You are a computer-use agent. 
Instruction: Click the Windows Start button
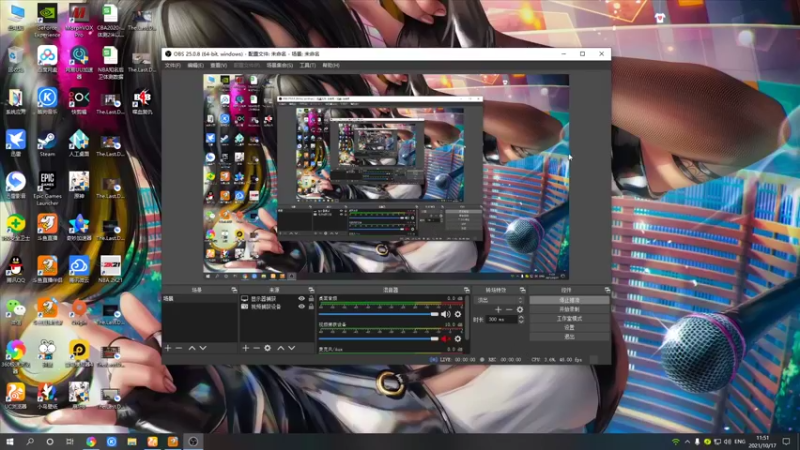[10, 441]
